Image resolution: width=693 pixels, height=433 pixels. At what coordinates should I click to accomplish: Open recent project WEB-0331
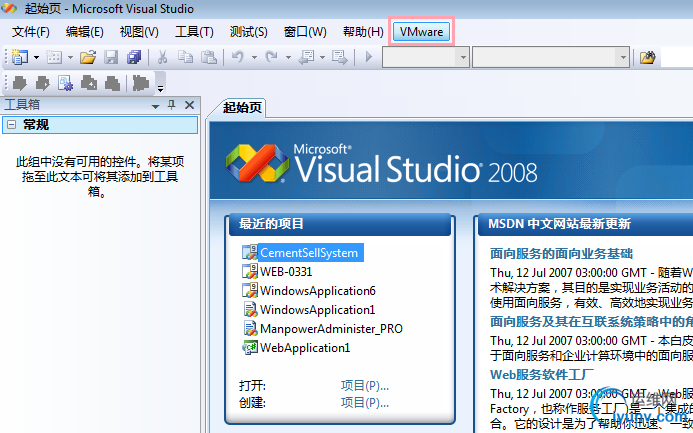pyautogui.click(x=286, y=272)
